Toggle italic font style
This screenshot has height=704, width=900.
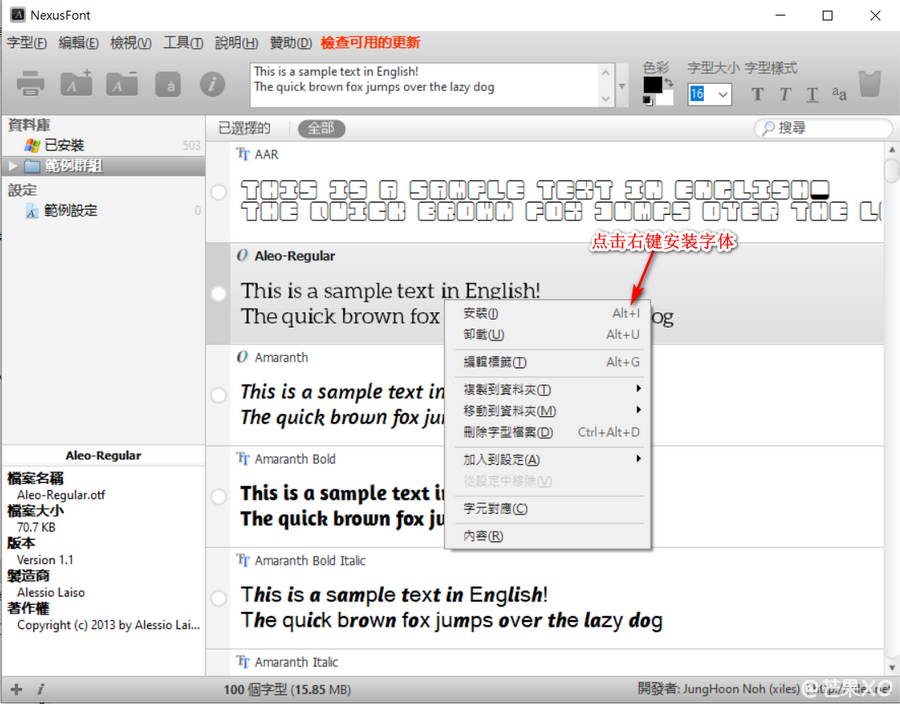[785, 94]
